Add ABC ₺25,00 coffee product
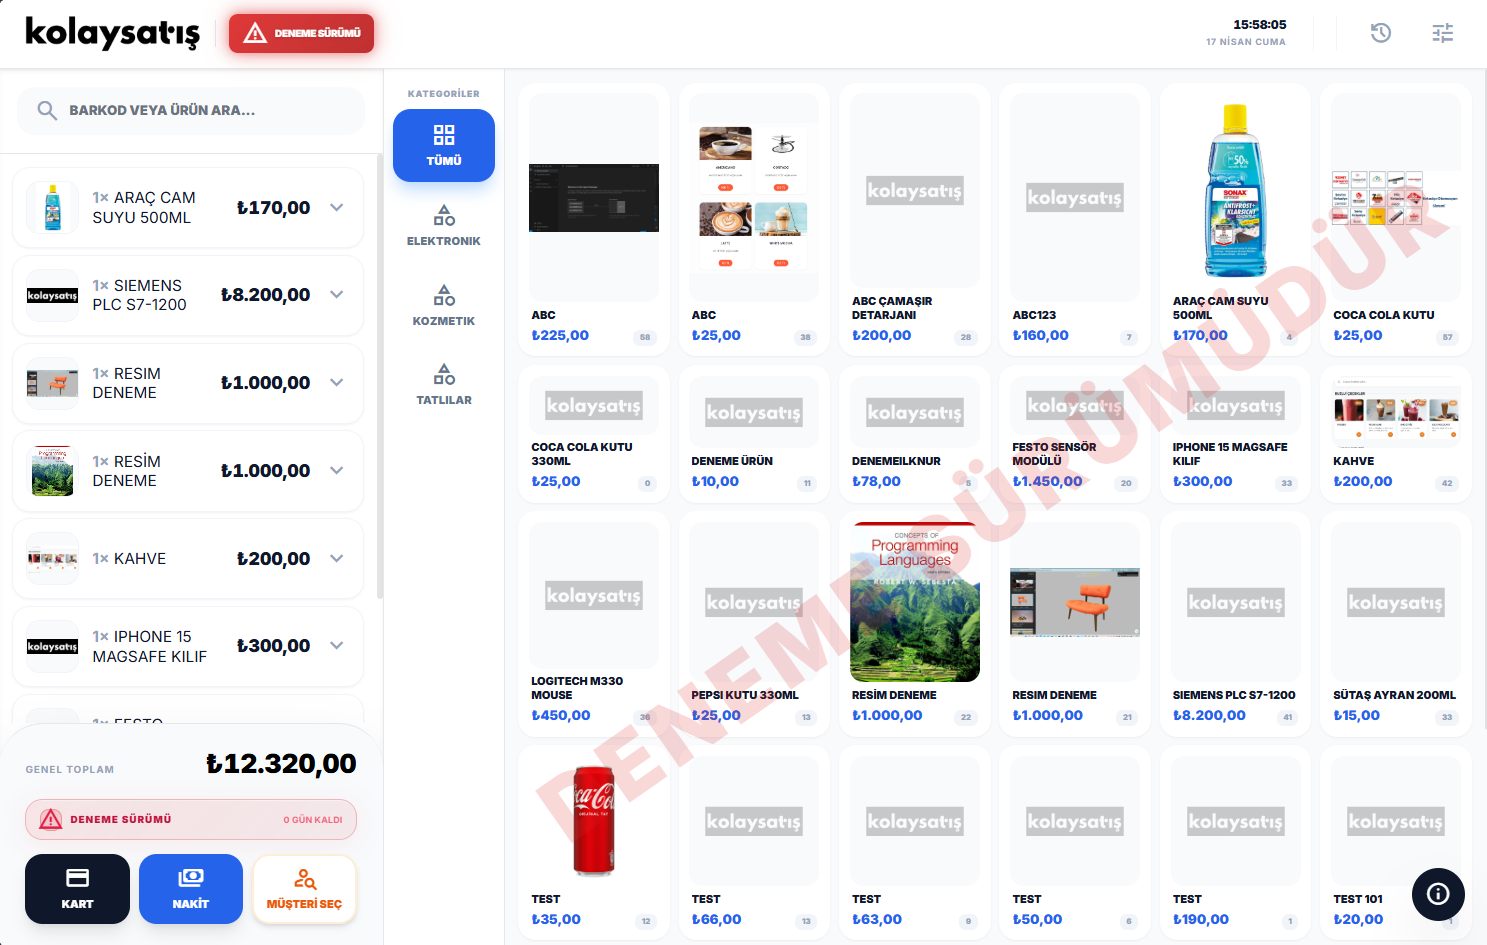 tap(754, 219)
